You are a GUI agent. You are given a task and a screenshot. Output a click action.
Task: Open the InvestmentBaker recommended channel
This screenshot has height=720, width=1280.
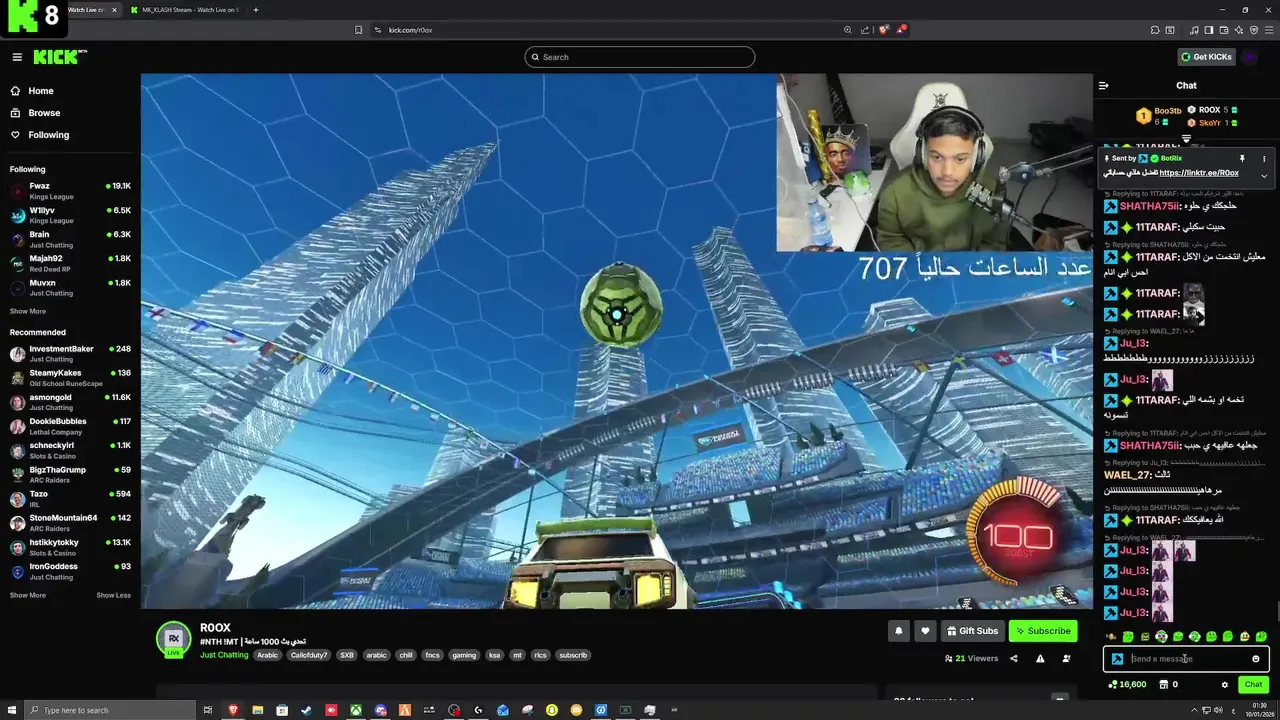point(70,354)
